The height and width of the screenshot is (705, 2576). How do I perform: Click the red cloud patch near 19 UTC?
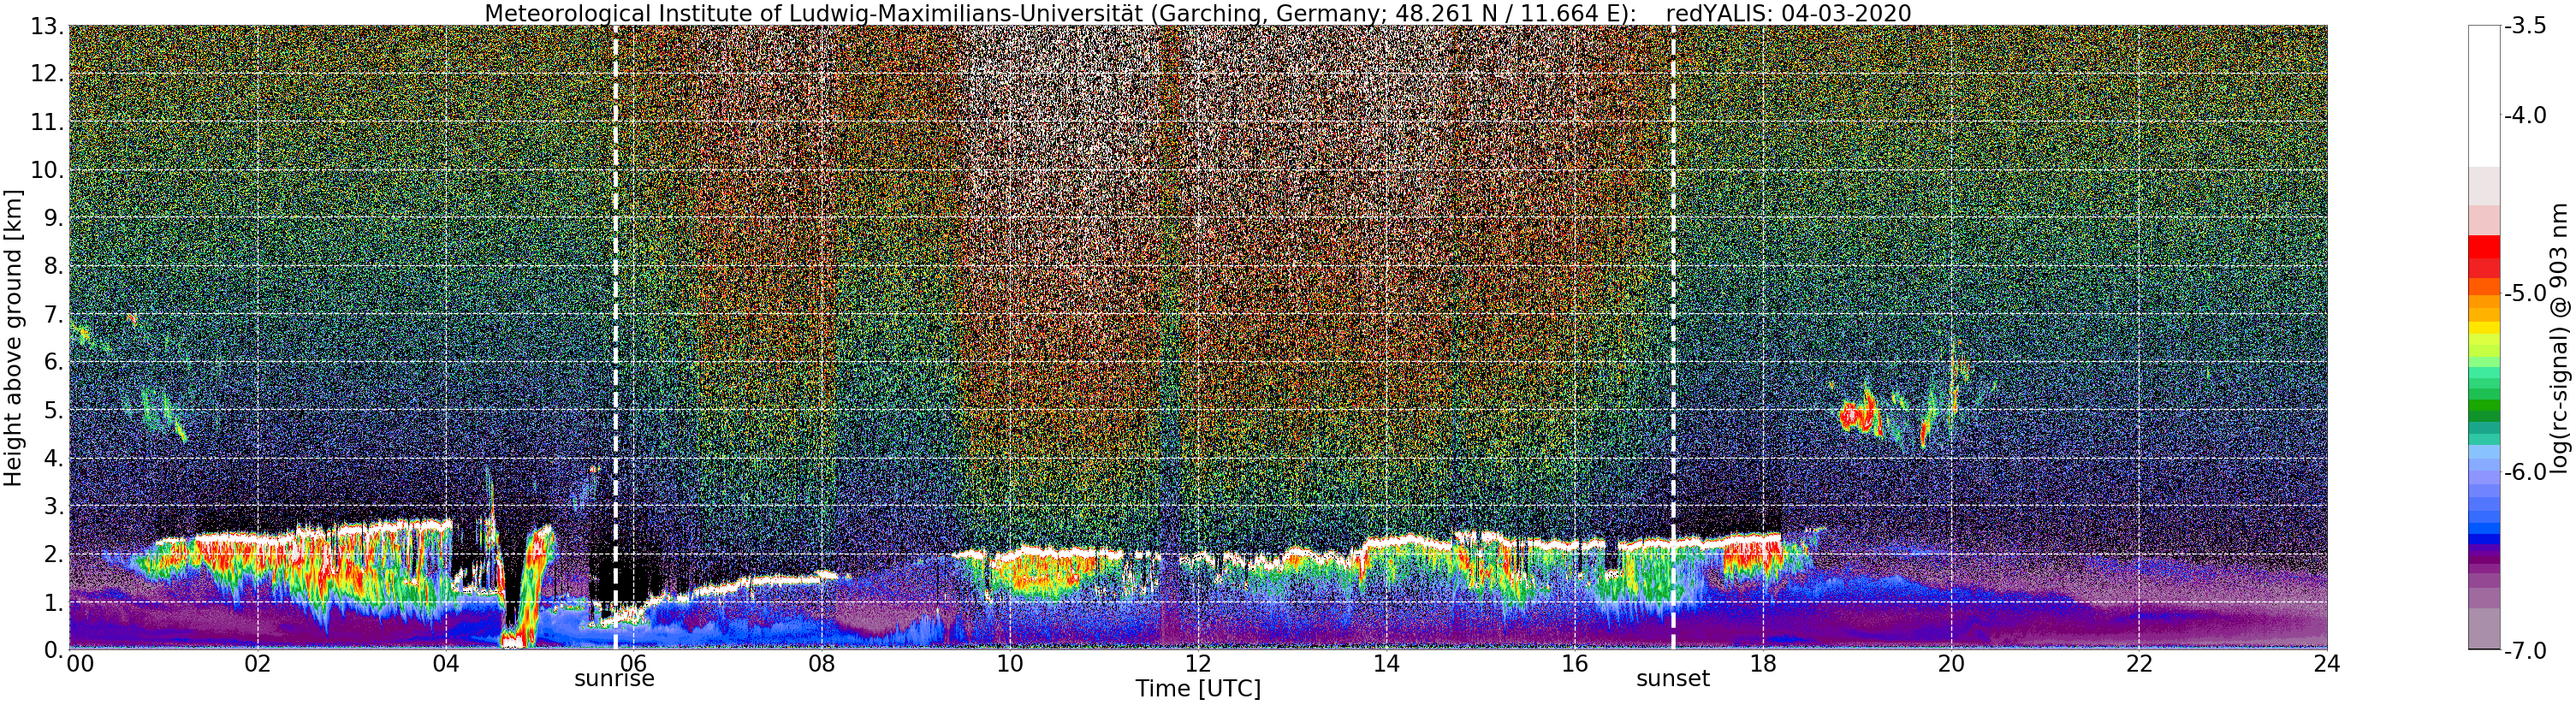pyautogui.click(x=1860, y=415)
